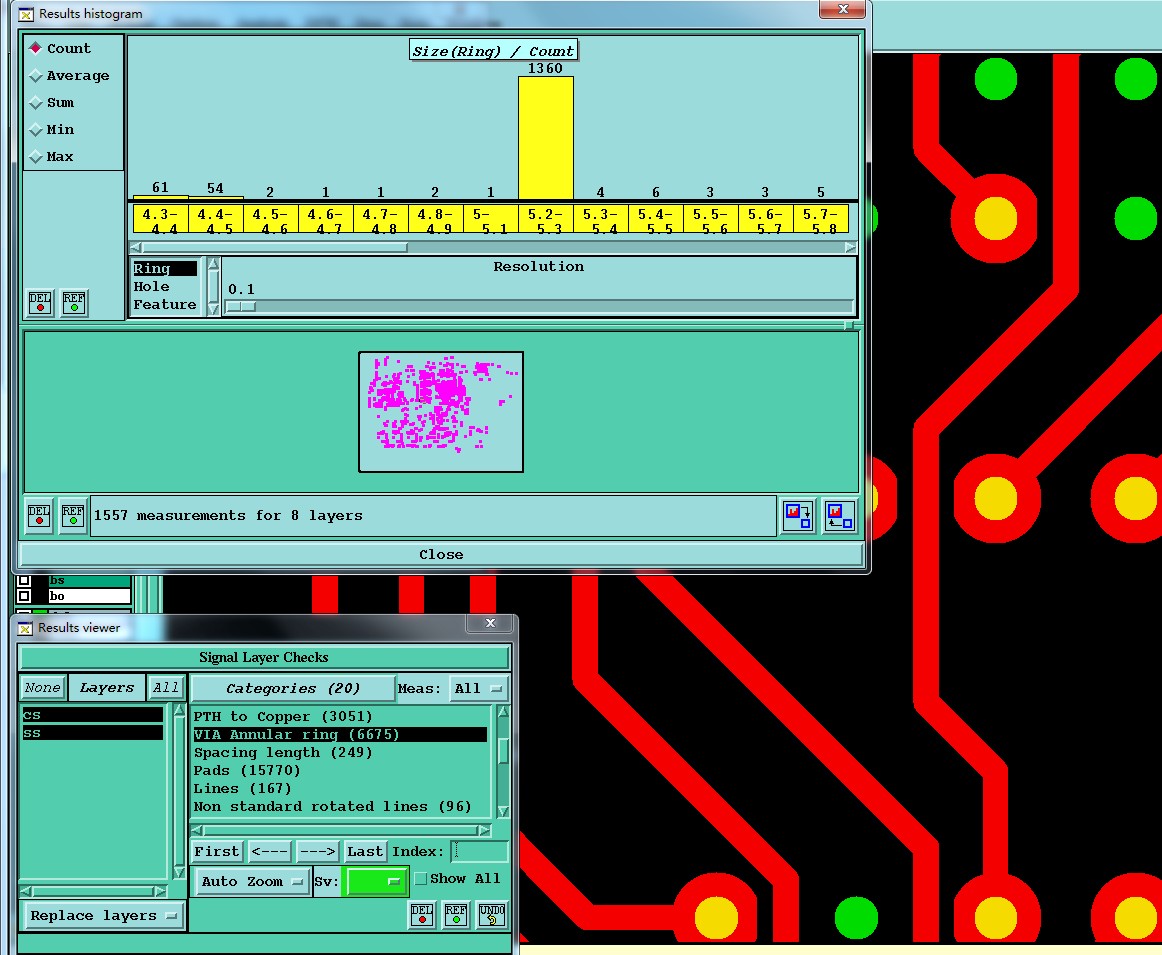Open green Sv color dropdown
1162x955 pixels.
[x=375, y=882]
